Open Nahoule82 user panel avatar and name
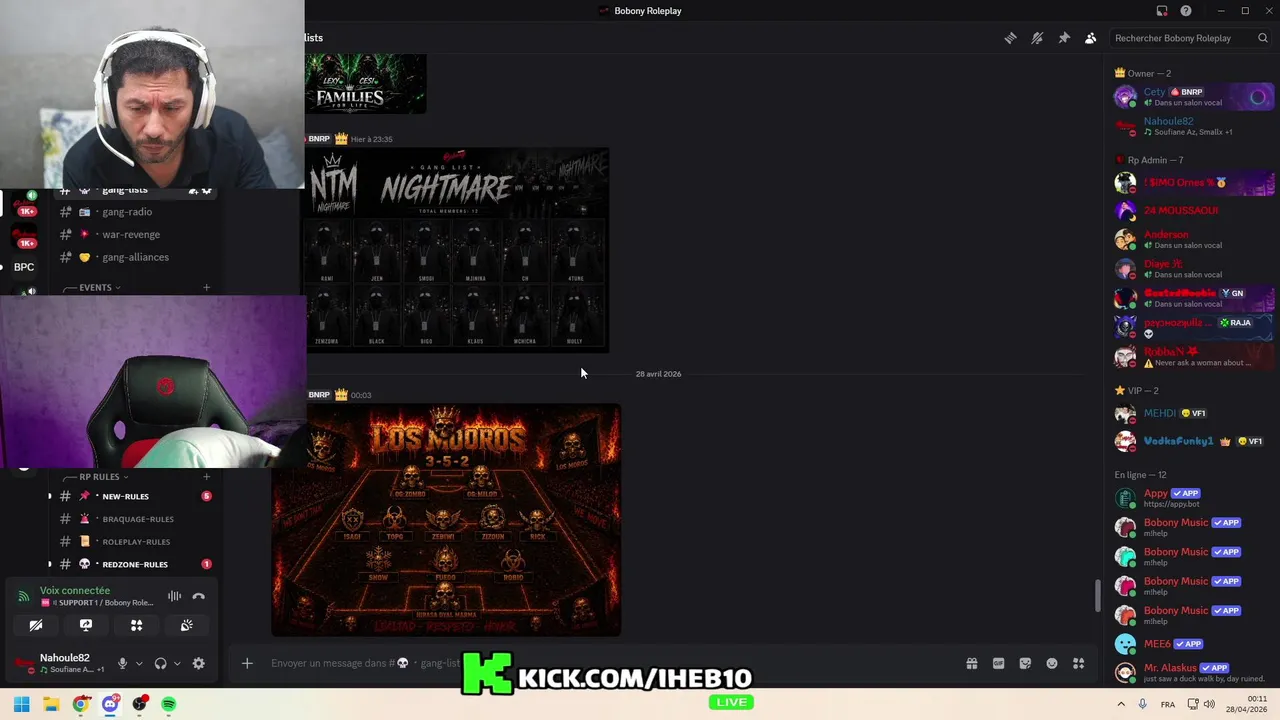 (62, 663)
